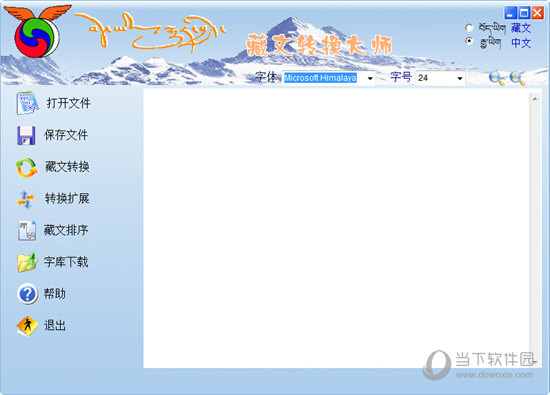
Task: Click the 藏文排序 document icon
Action: click(27, 230)
